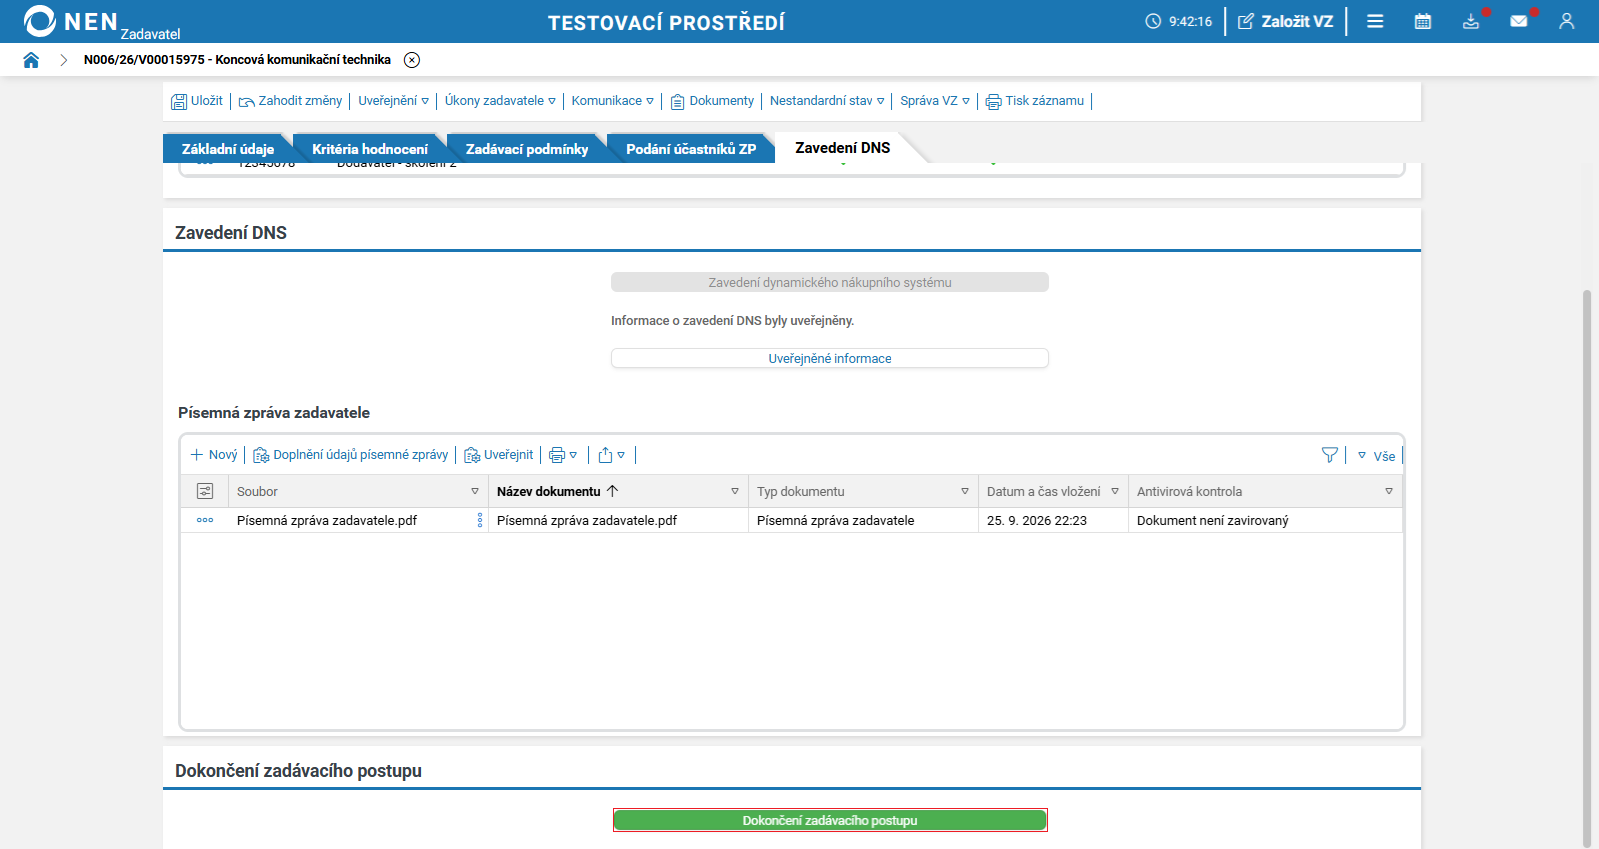Image resolution: width=1599 pixels, height=849 pixels.
Task: Click the green Dokončení zadávacího postupu button
Action: [x=830, y=820]
